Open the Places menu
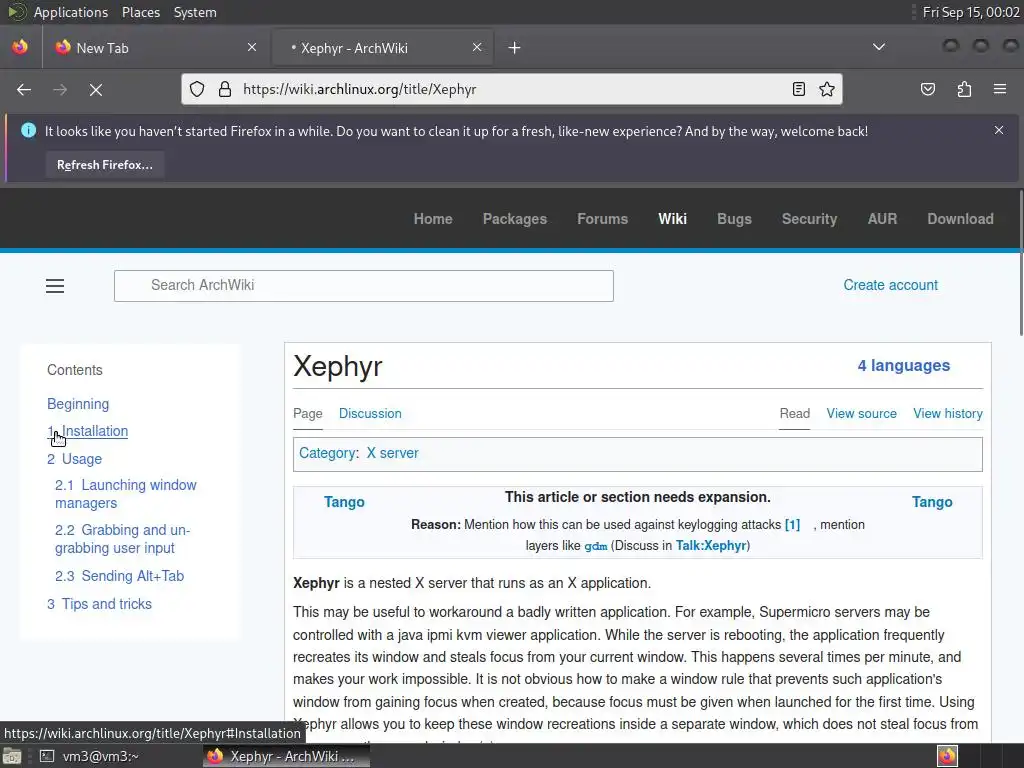Image resolution: width=1024 pixels, height=768 pixels. [x=141, y=12]
